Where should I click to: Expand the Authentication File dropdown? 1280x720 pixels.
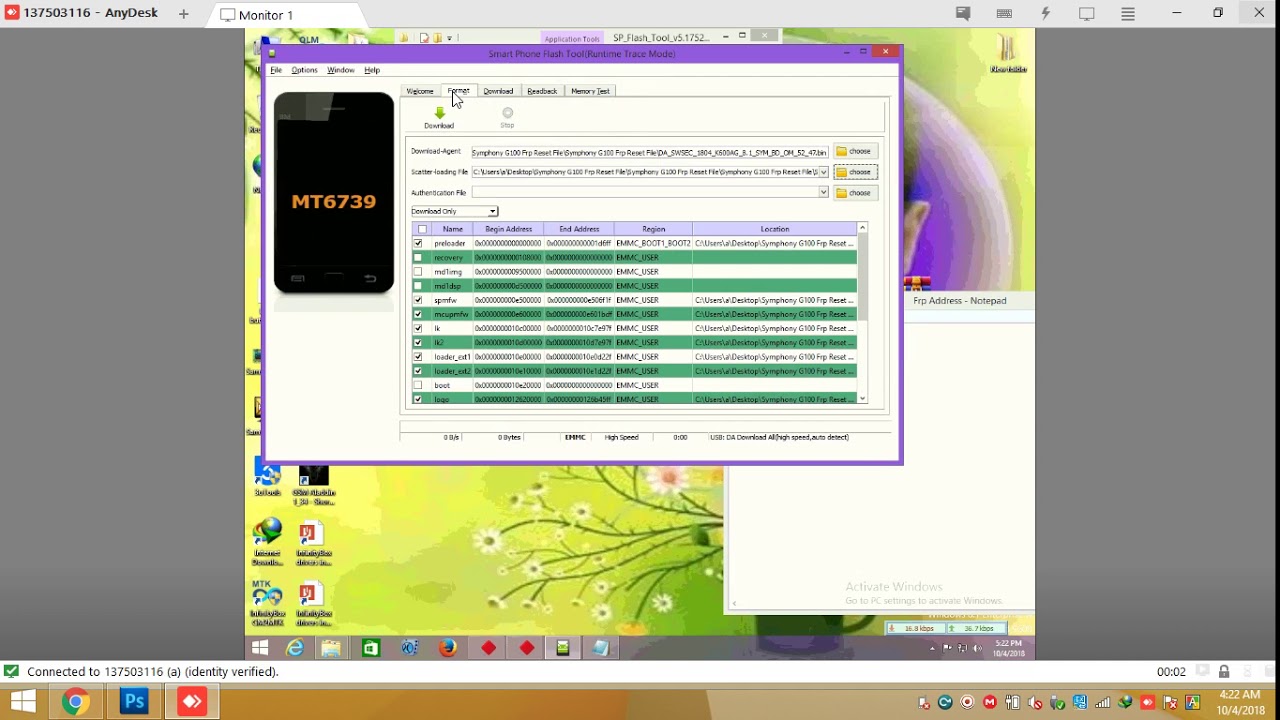coord(824,193)
